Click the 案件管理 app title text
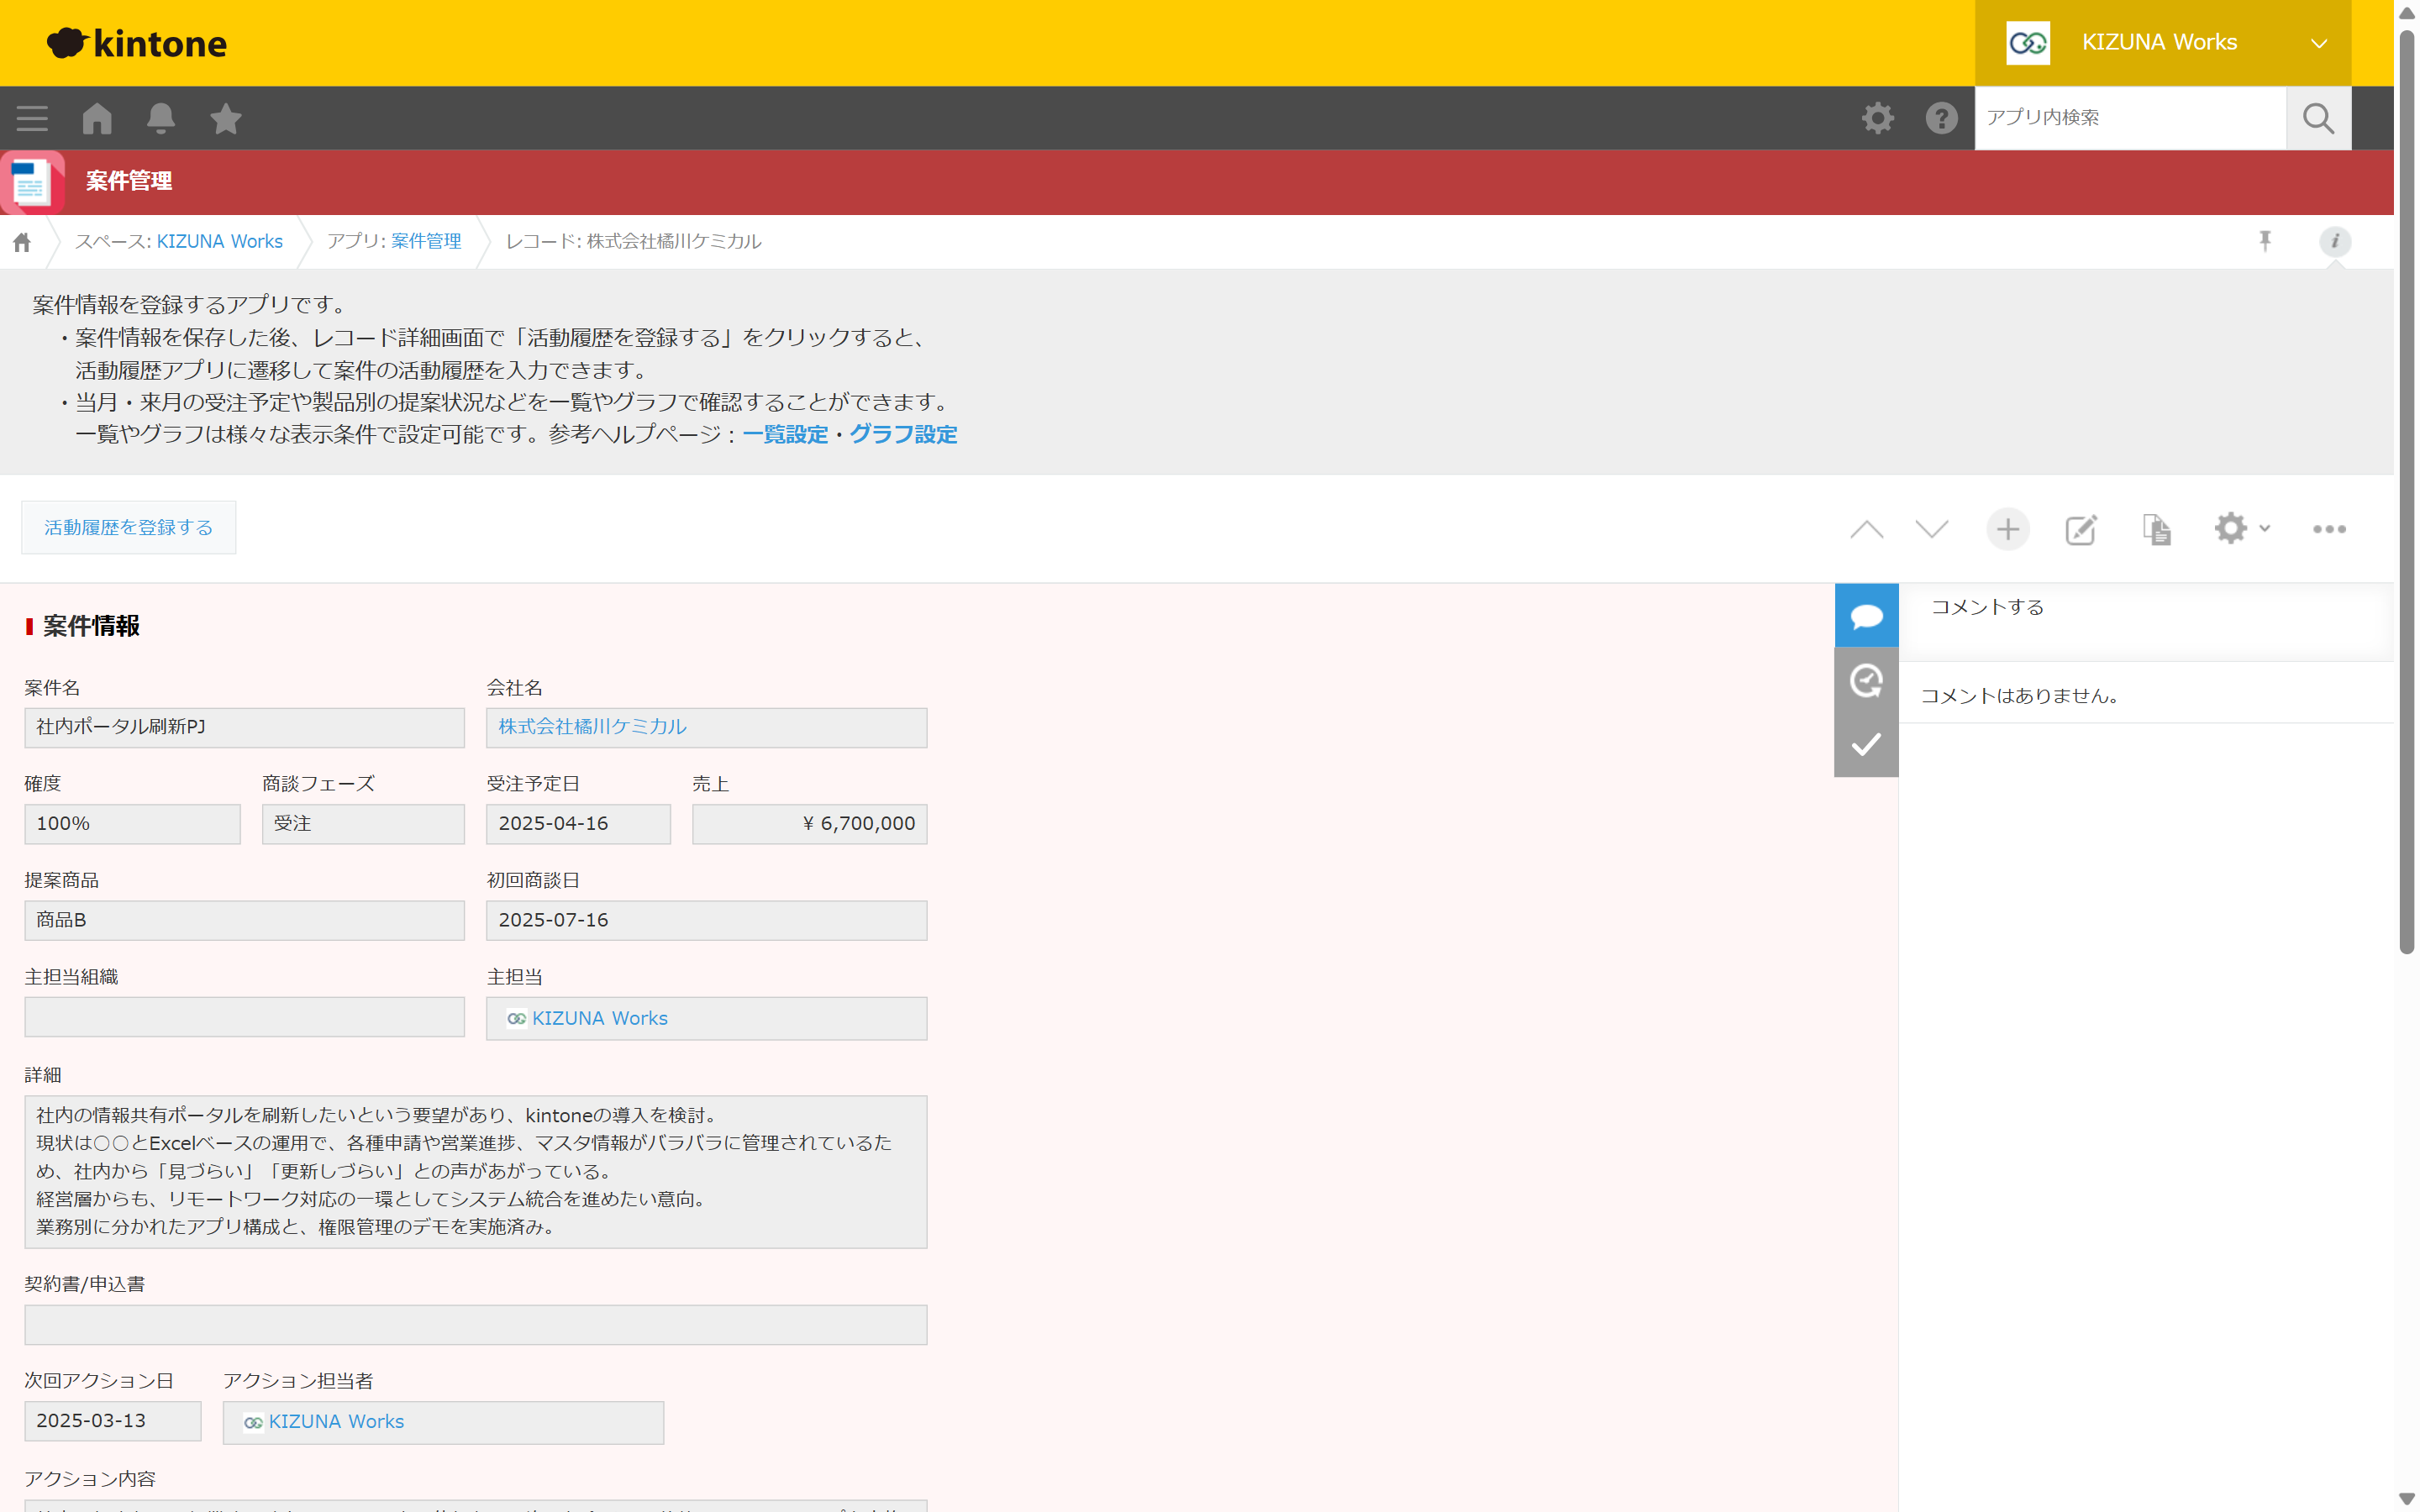The image size is (2420, 1512). tap(129, 181)
